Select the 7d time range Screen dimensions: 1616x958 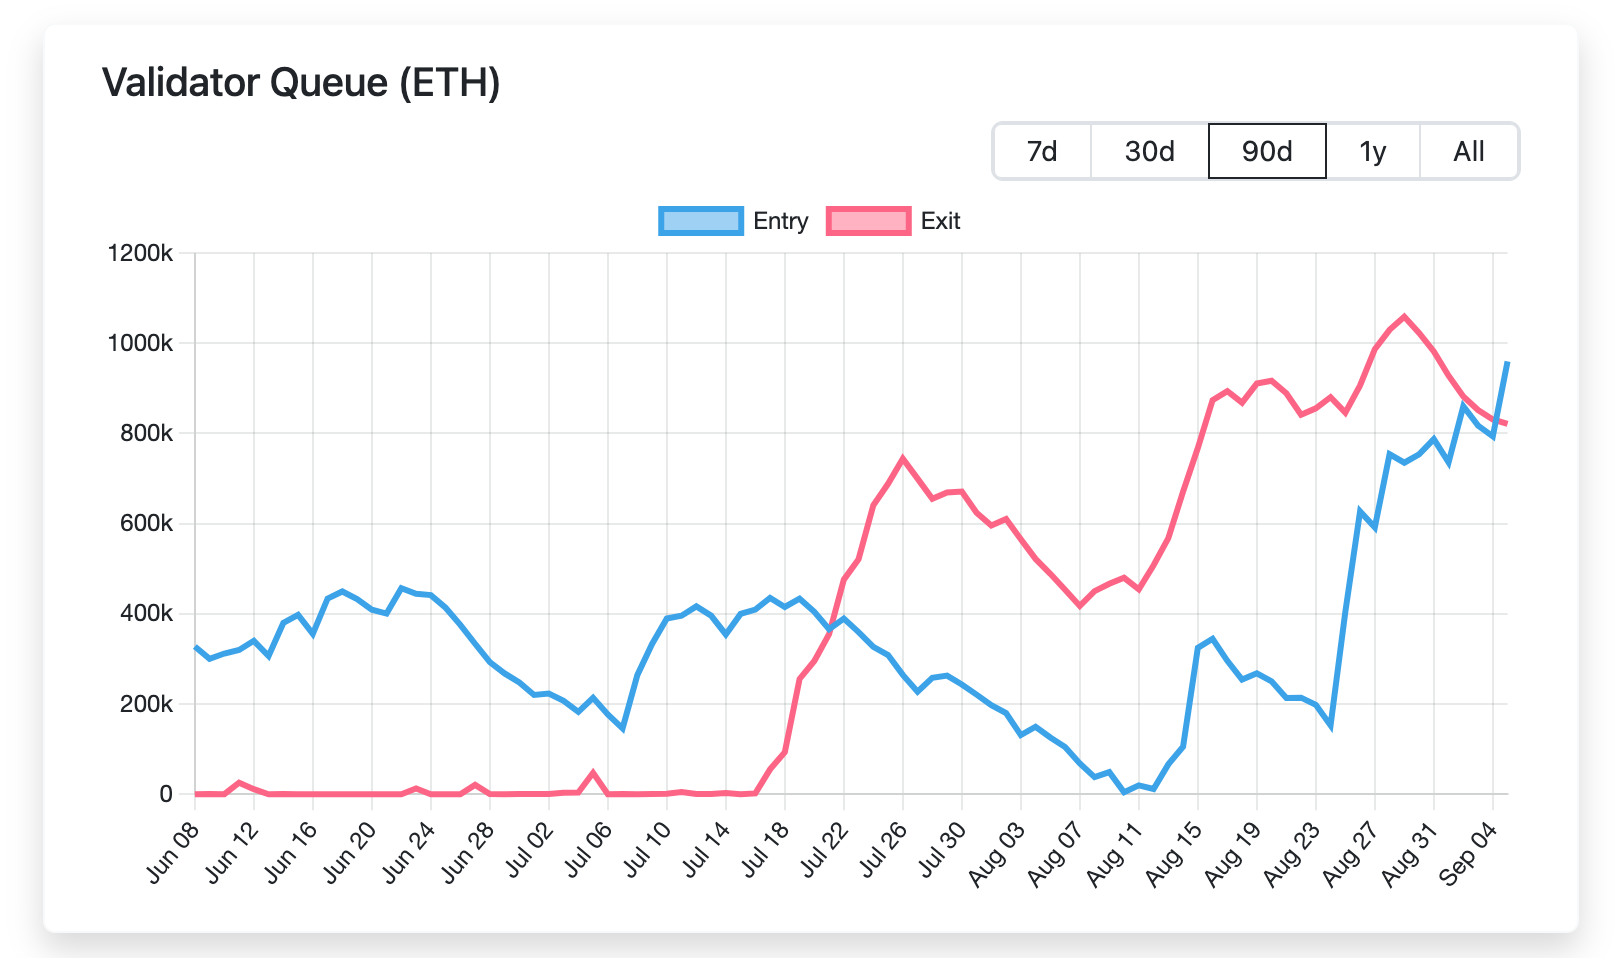click(x=1042, y=151)
